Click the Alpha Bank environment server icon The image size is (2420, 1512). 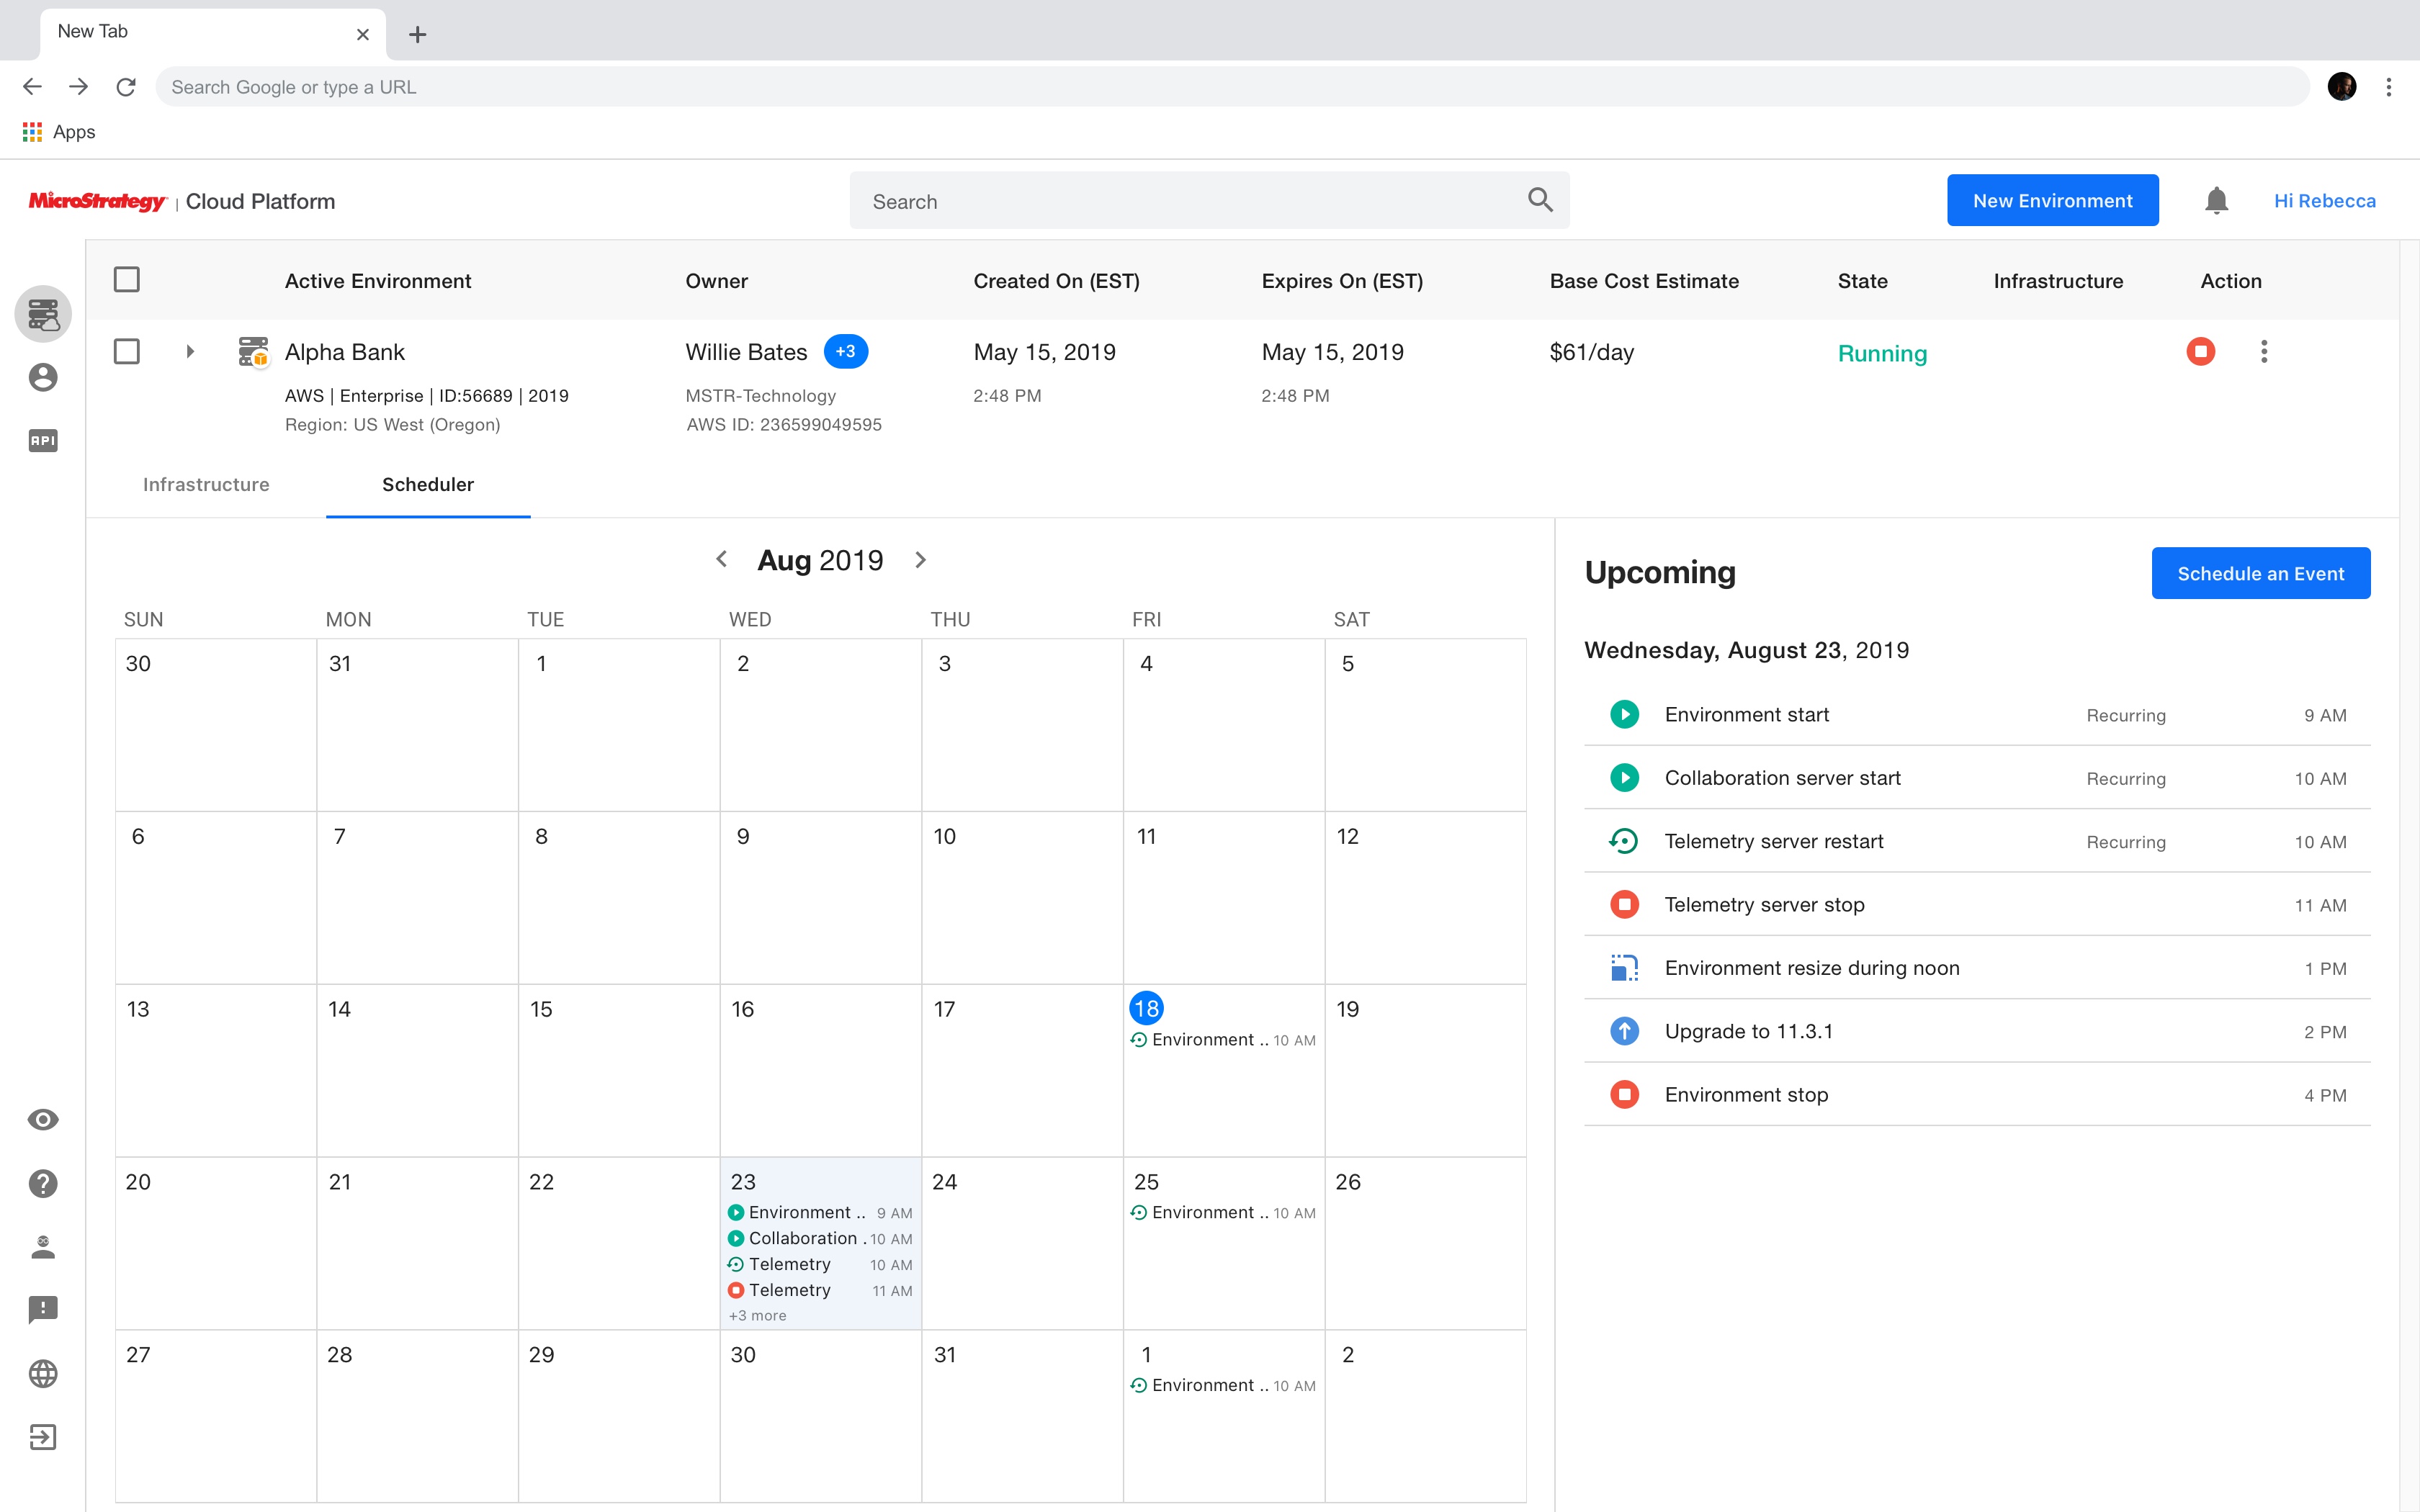coord(253,351)
